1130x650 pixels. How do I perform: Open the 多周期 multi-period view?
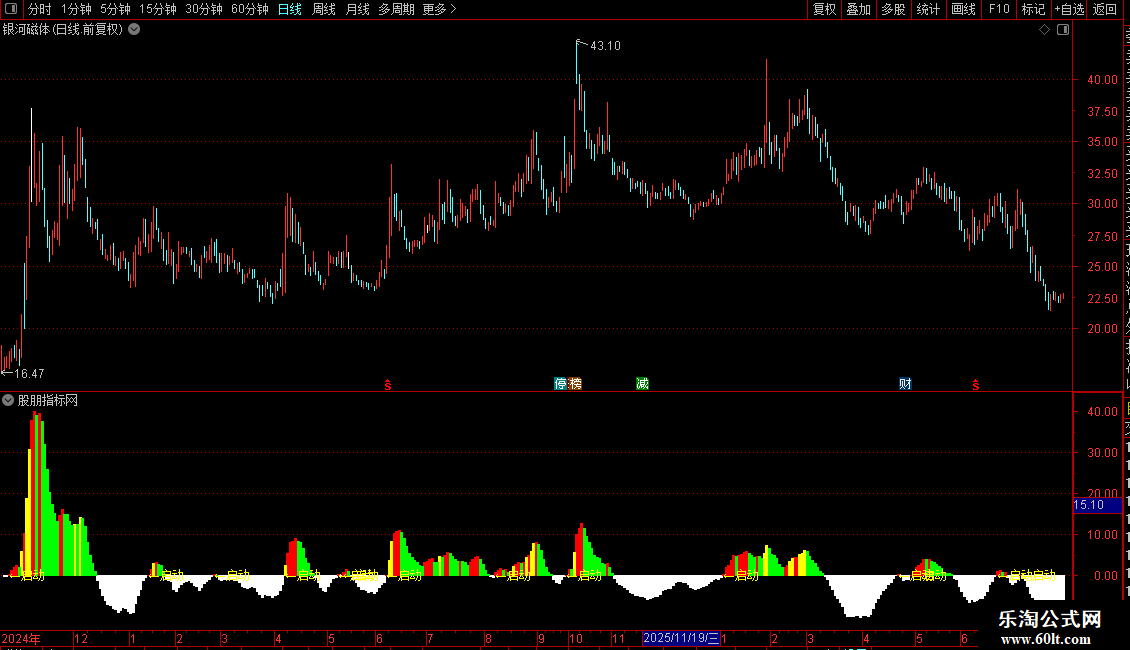click(396, 9)
